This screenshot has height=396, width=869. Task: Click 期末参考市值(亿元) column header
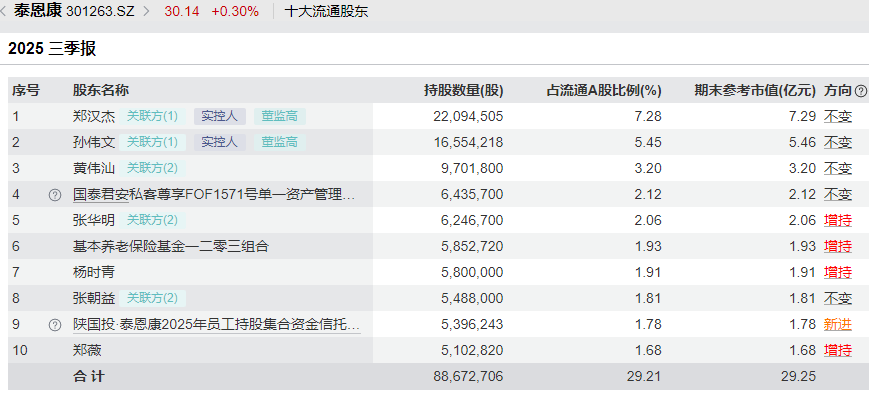[755, 90]
